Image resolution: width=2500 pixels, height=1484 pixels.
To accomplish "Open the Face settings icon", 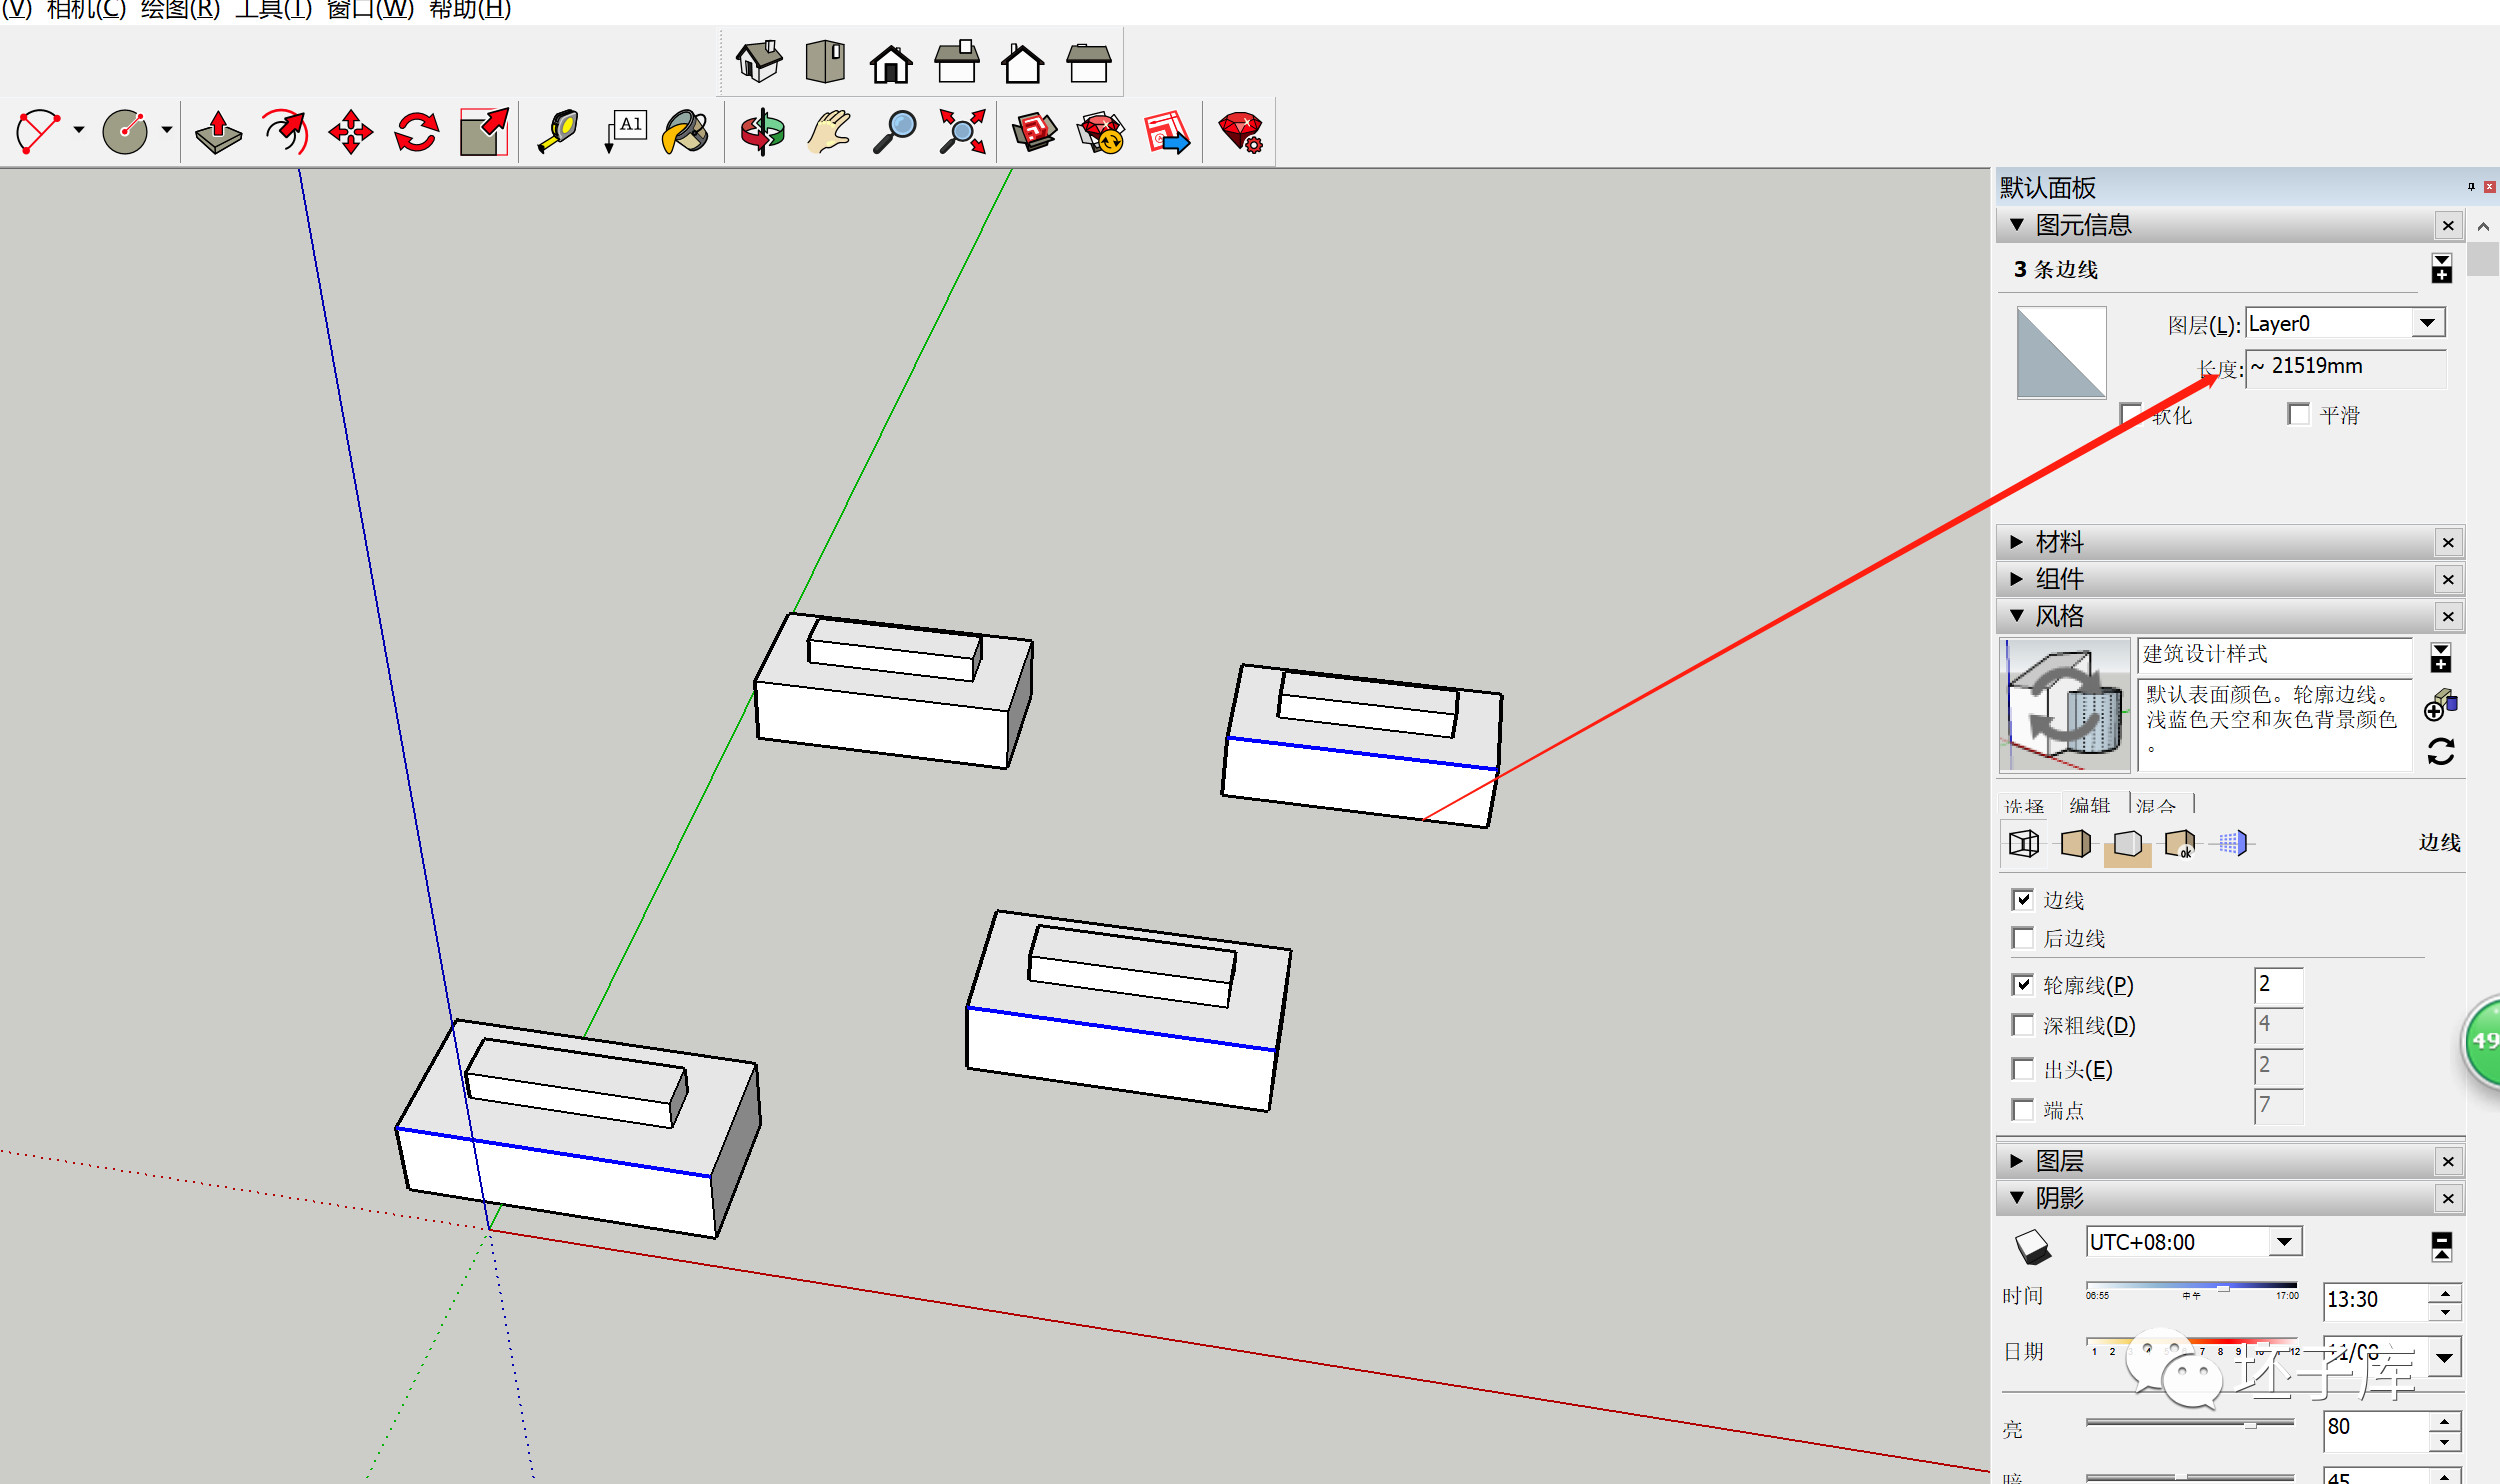I will click(x=2075, y=843).
